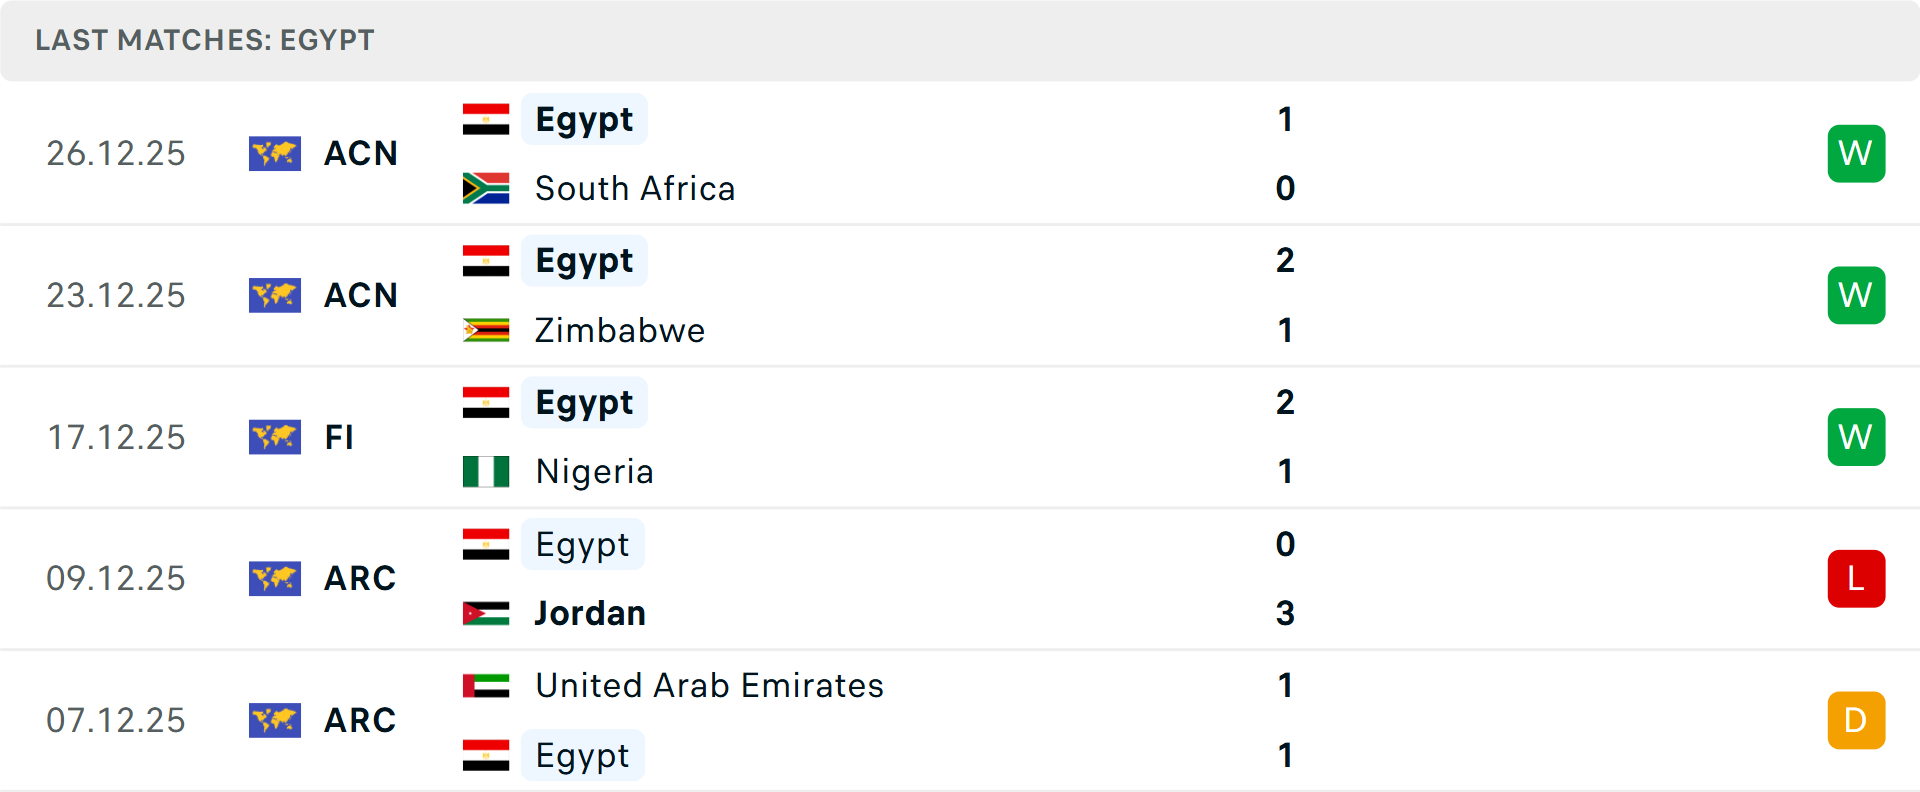Viewport: 1920px width, 792px height.
Task: Click the South Africa flag icon
Action: point(486,189)
